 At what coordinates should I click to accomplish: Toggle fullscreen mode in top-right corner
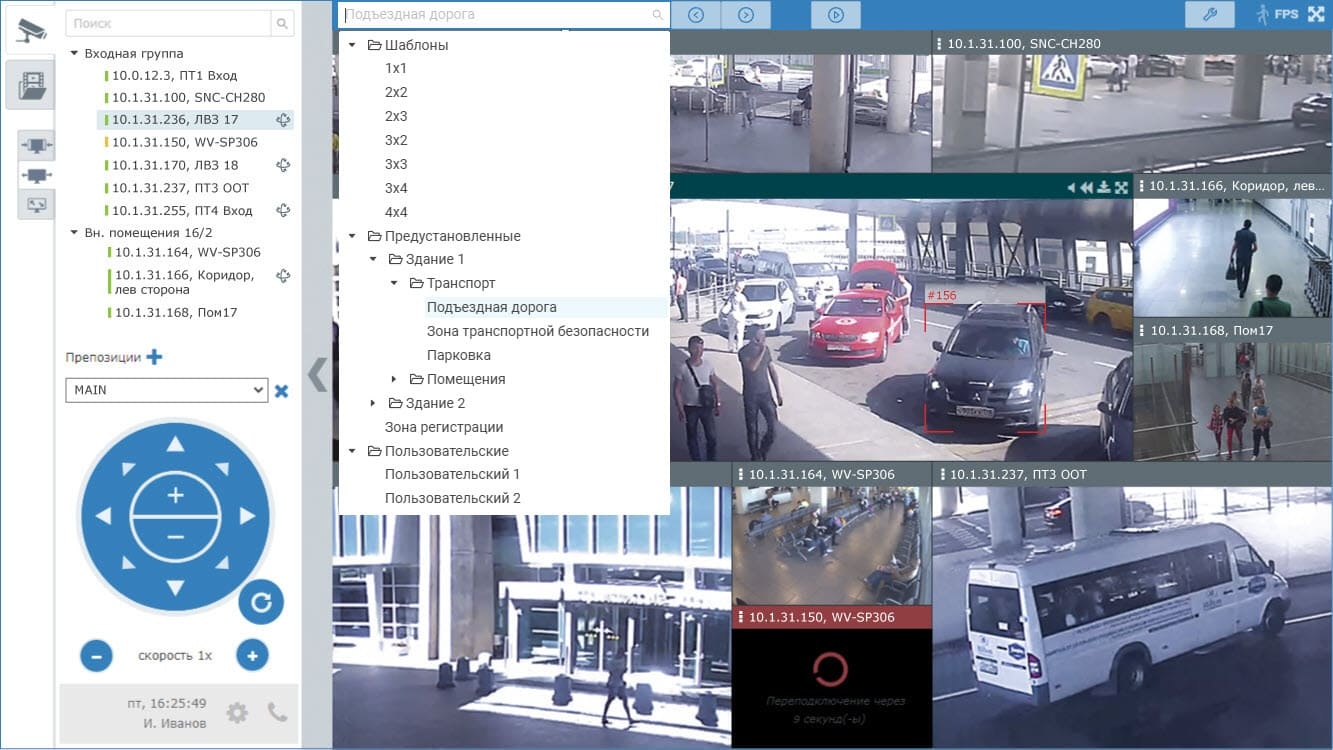click(1316, 14)
